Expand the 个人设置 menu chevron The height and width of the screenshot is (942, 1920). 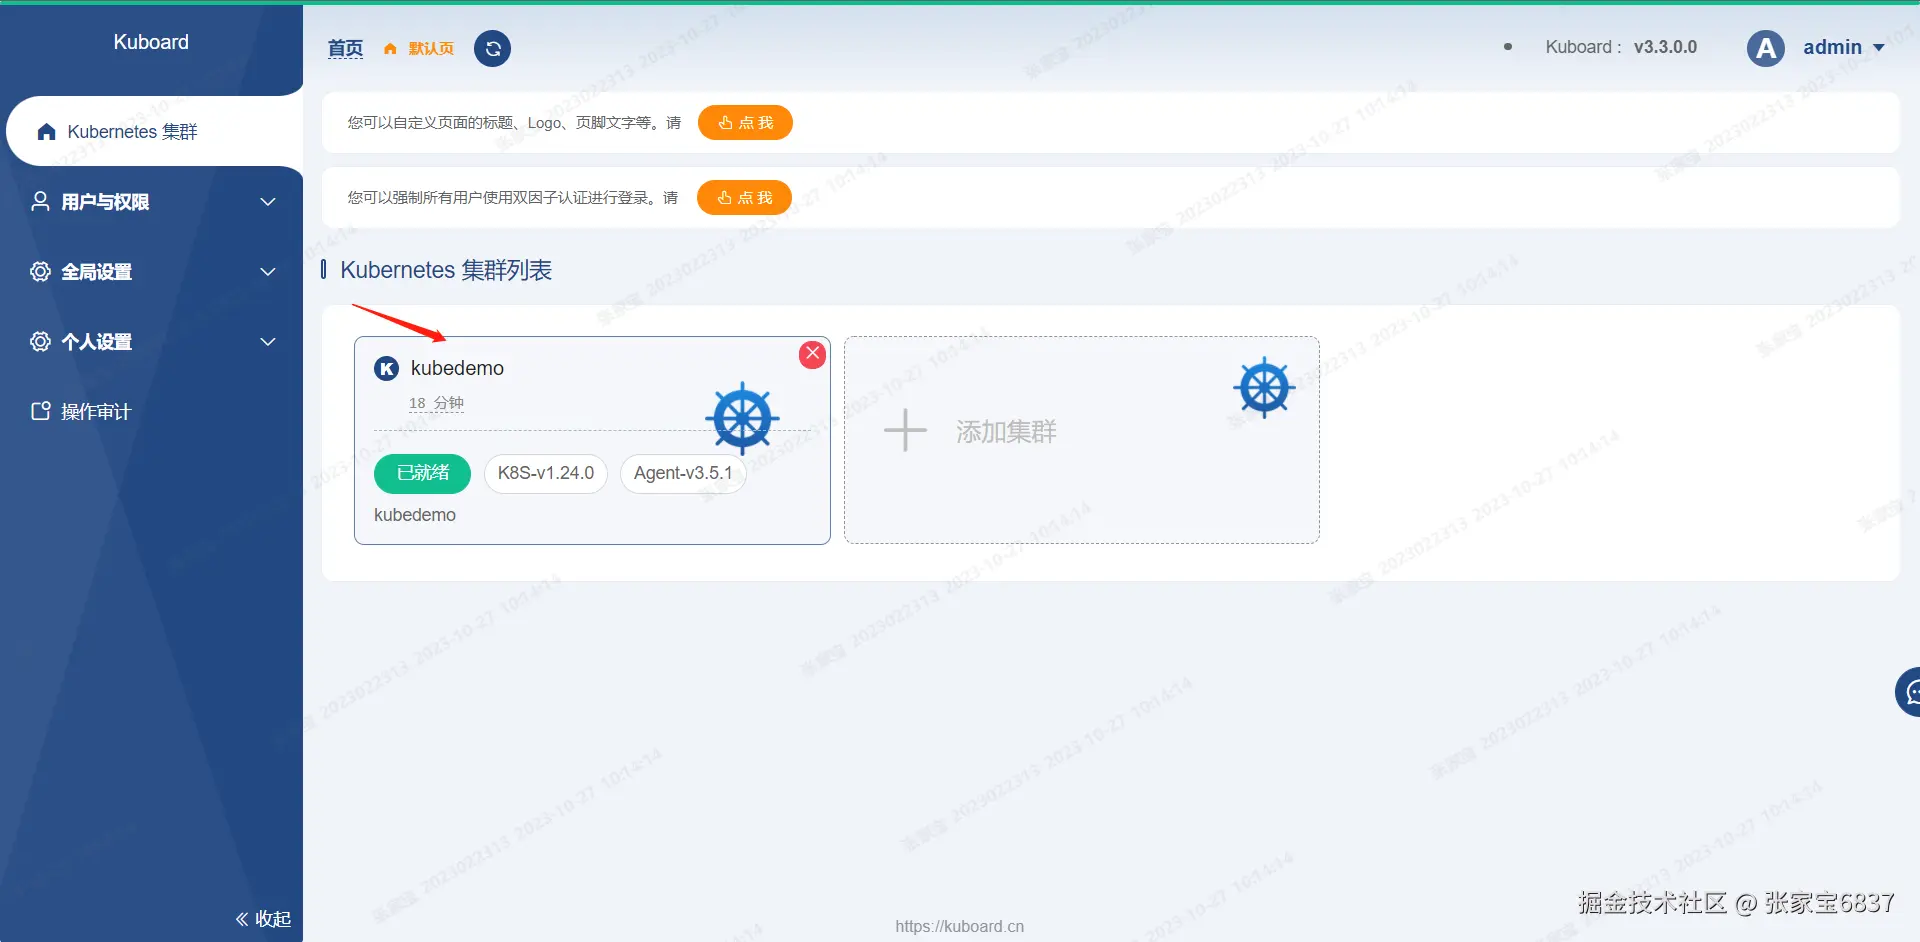coord(268,342)
